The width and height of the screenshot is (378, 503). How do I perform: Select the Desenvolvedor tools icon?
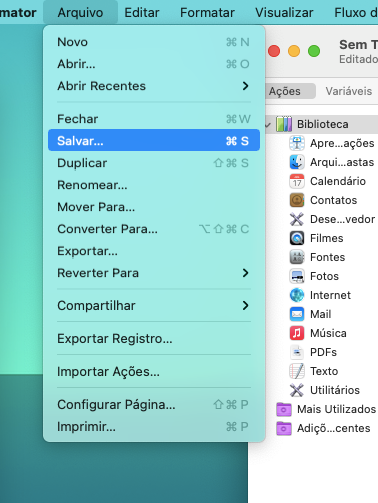click(x=297, y=219)
